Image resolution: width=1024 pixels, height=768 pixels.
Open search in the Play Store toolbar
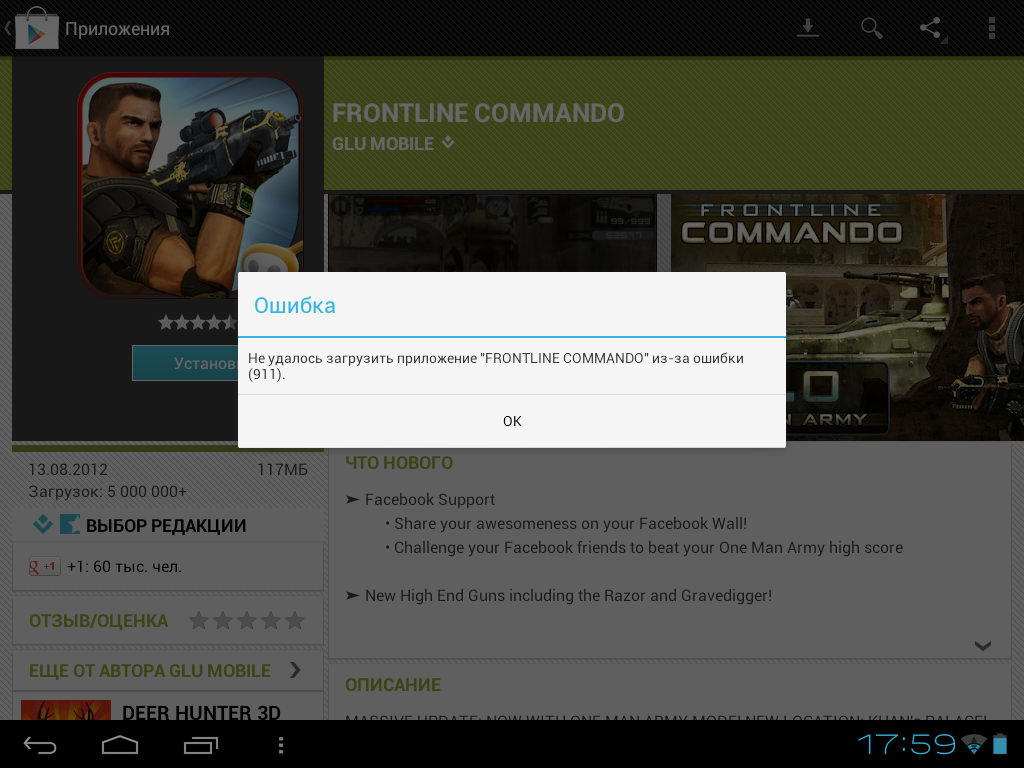870,28
